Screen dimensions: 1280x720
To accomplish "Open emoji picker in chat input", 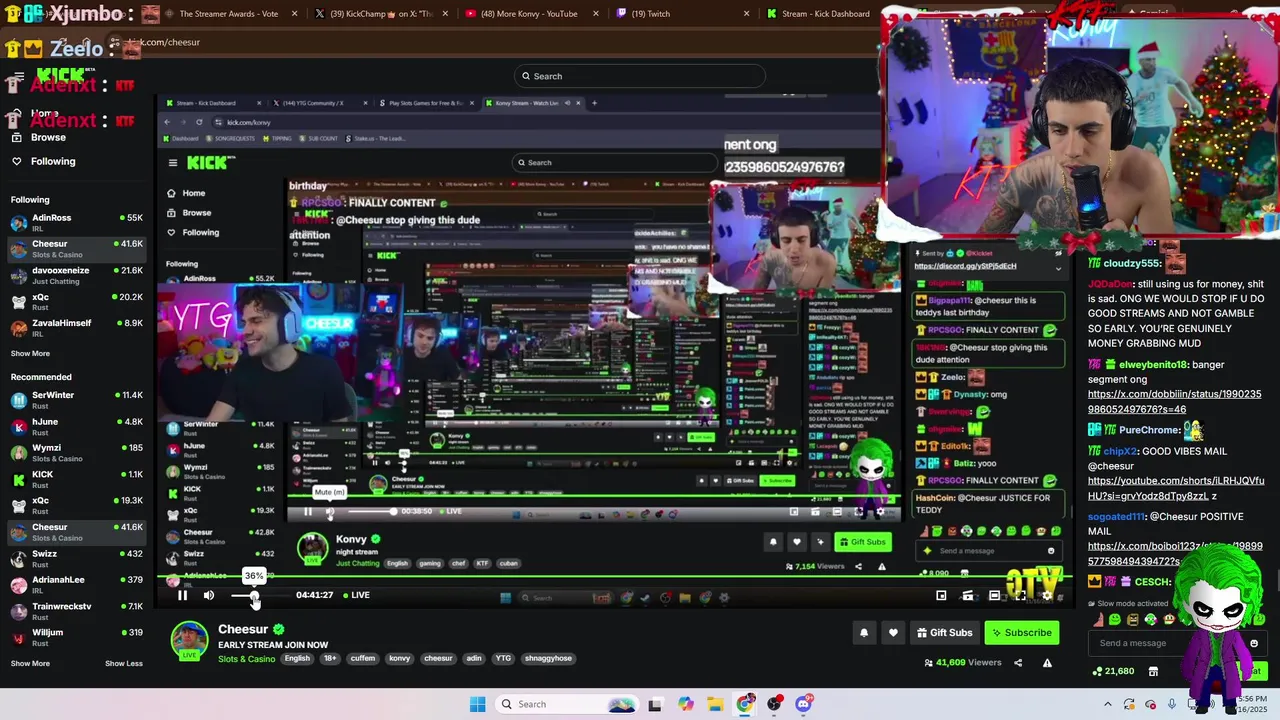I will tap(1254, 643).
